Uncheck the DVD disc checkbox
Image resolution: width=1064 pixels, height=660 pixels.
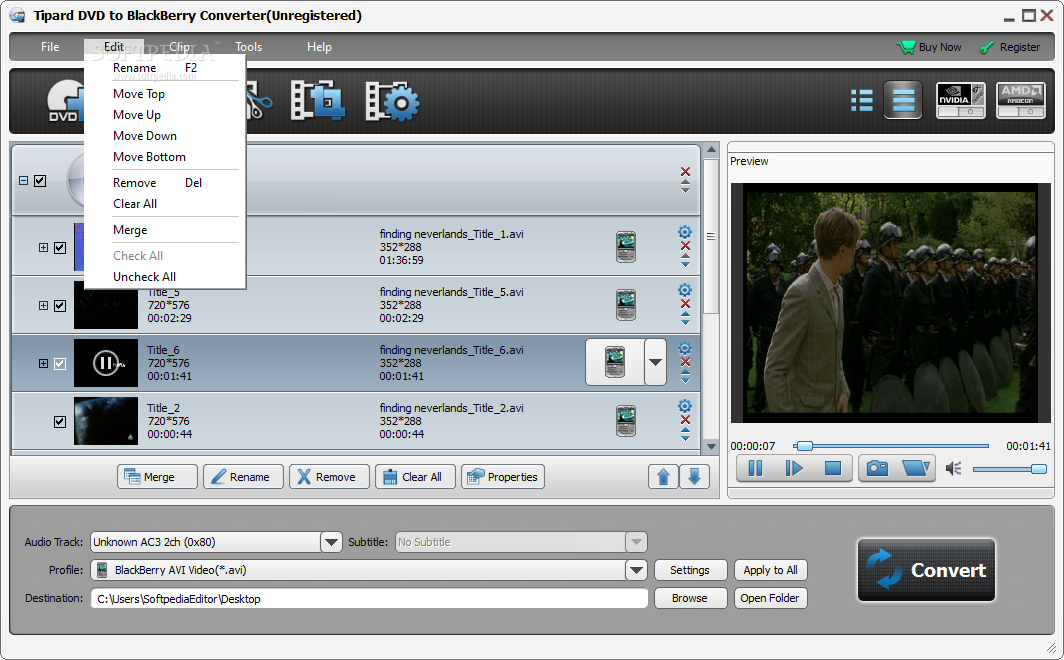[x=40, y=180]
